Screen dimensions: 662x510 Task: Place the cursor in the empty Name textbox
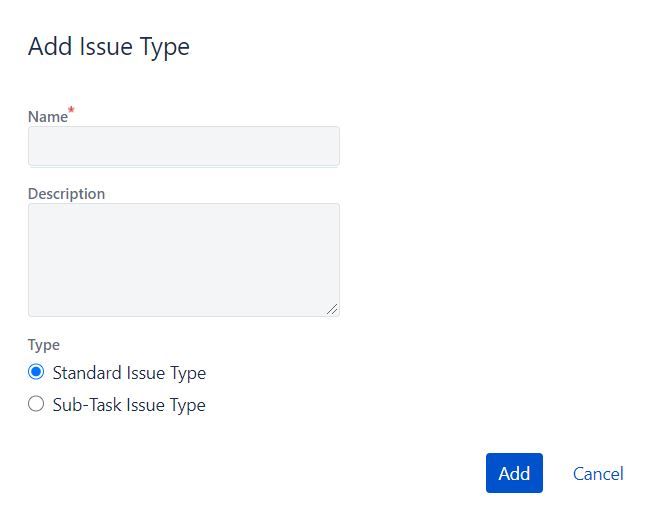tap(183, 146)
